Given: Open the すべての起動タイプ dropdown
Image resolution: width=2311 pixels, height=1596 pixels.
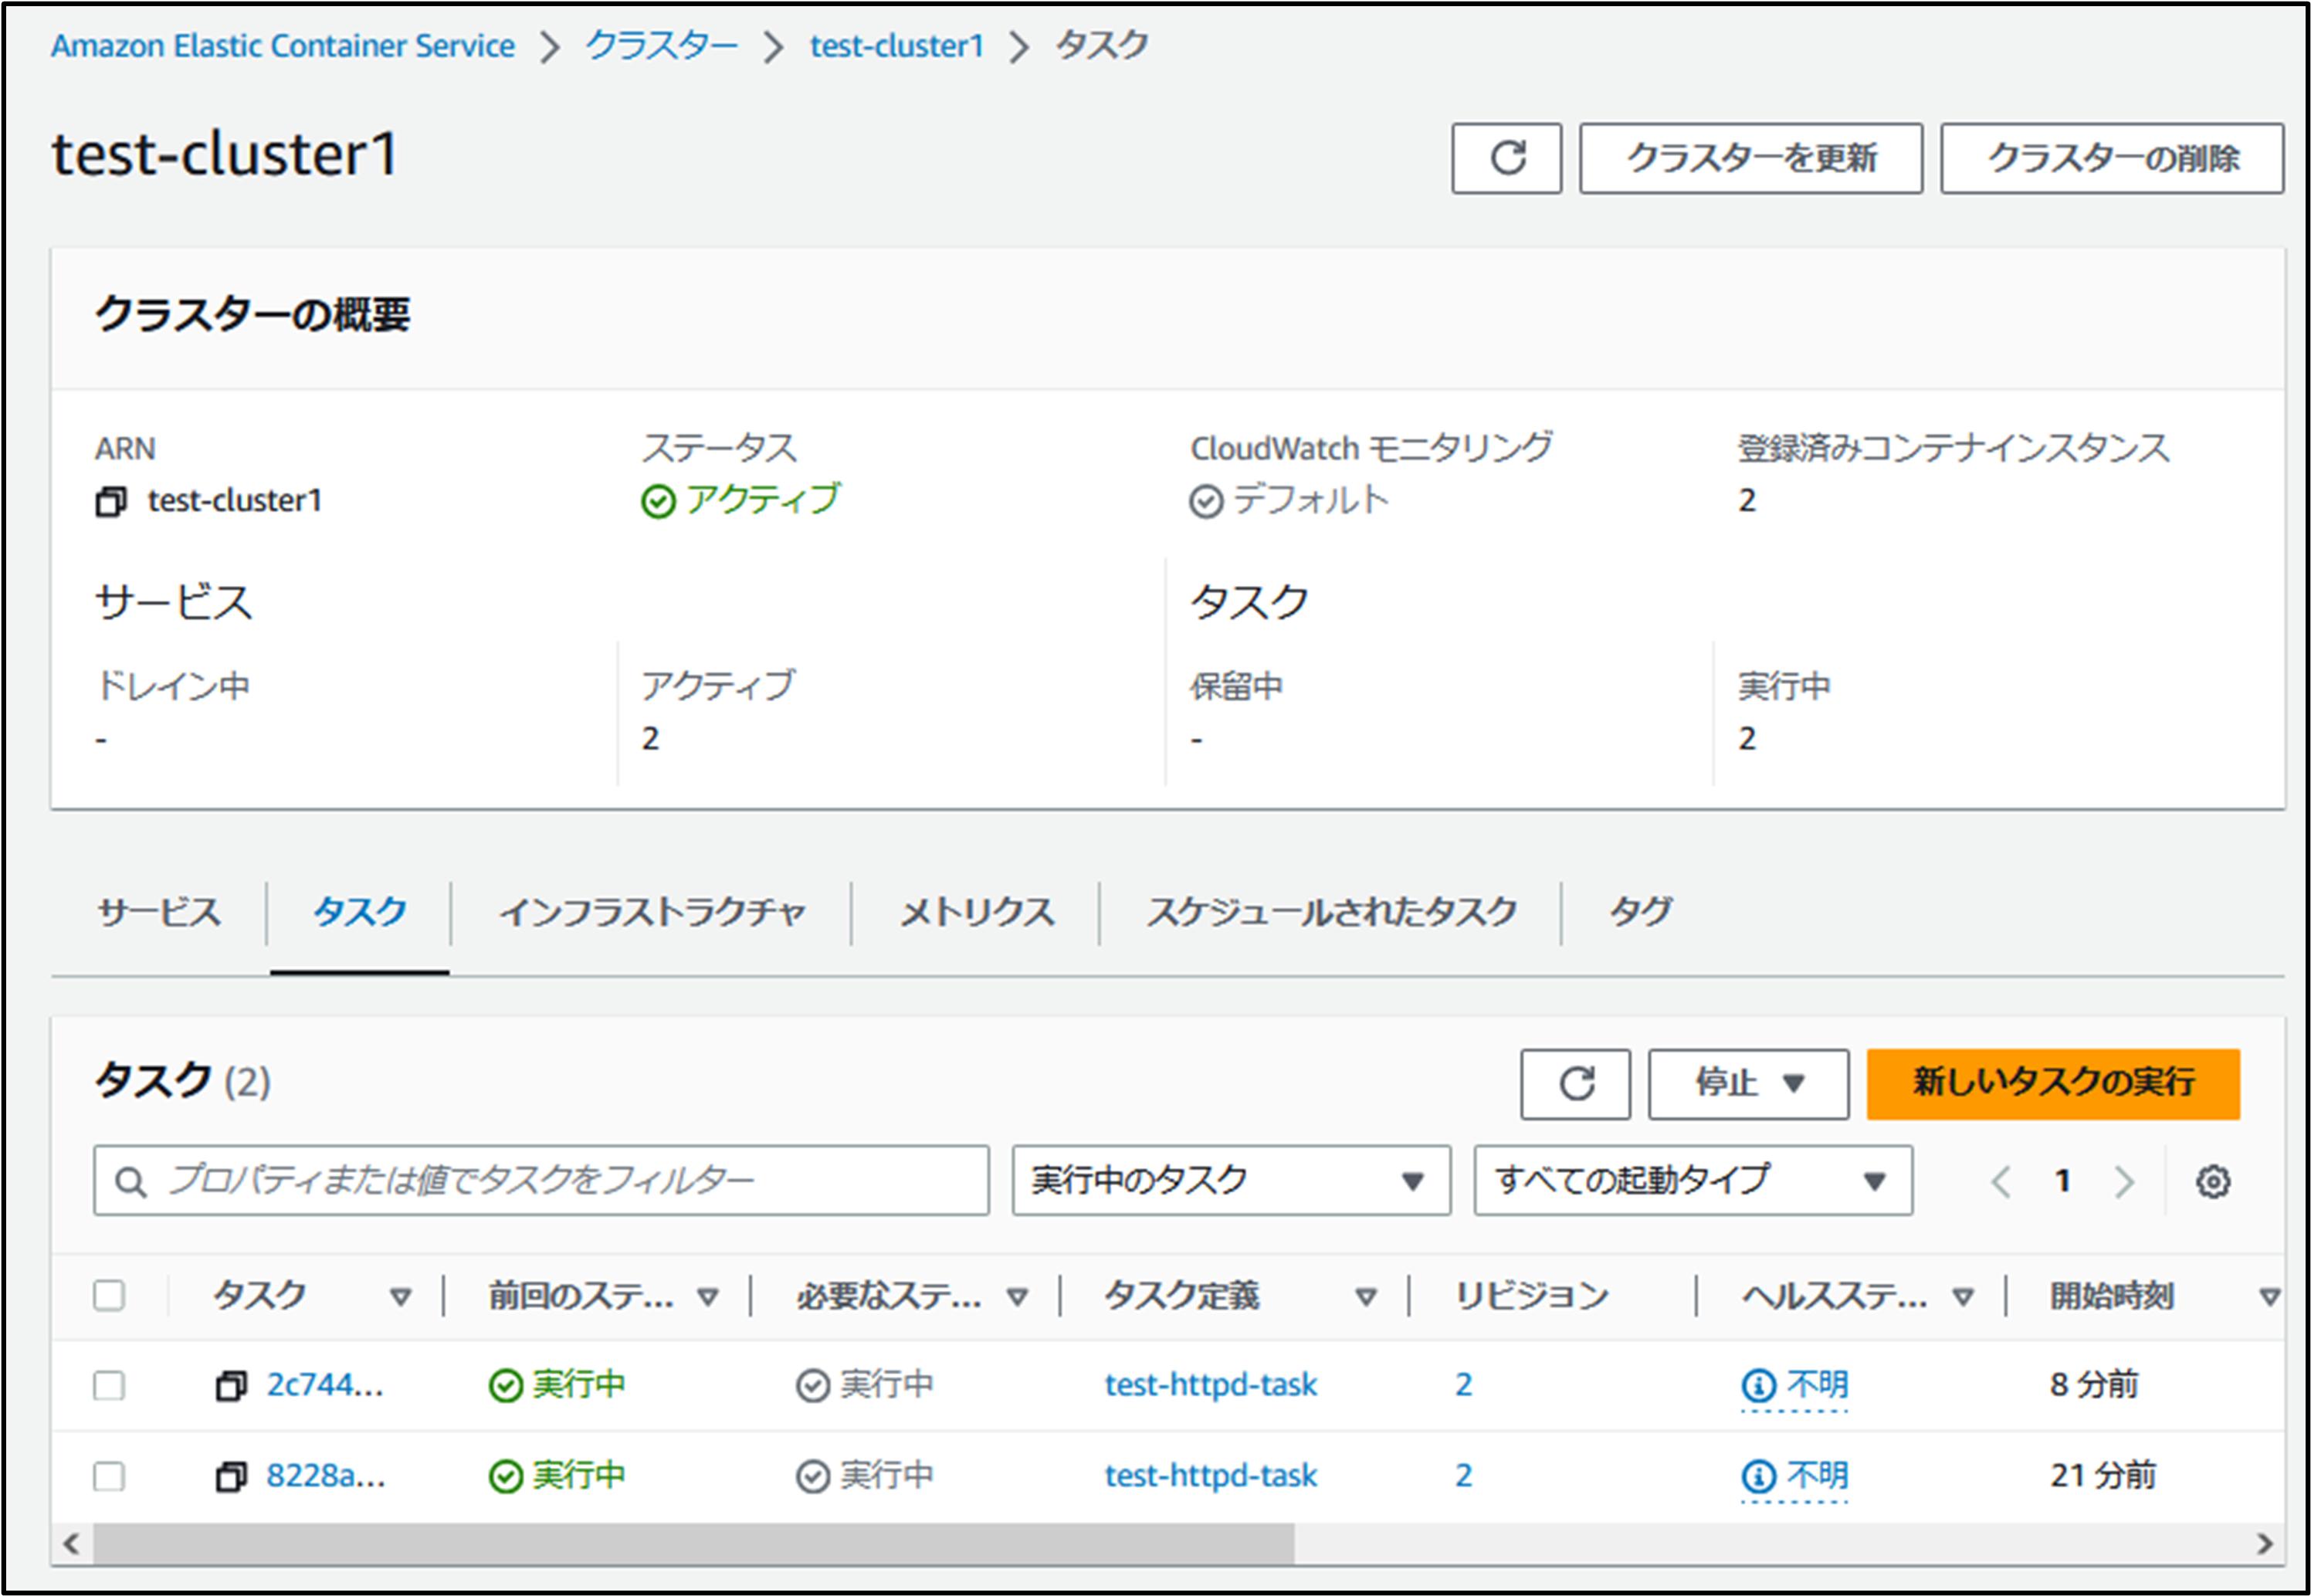Looking at the screenshot, I should click(1692, 1181).
